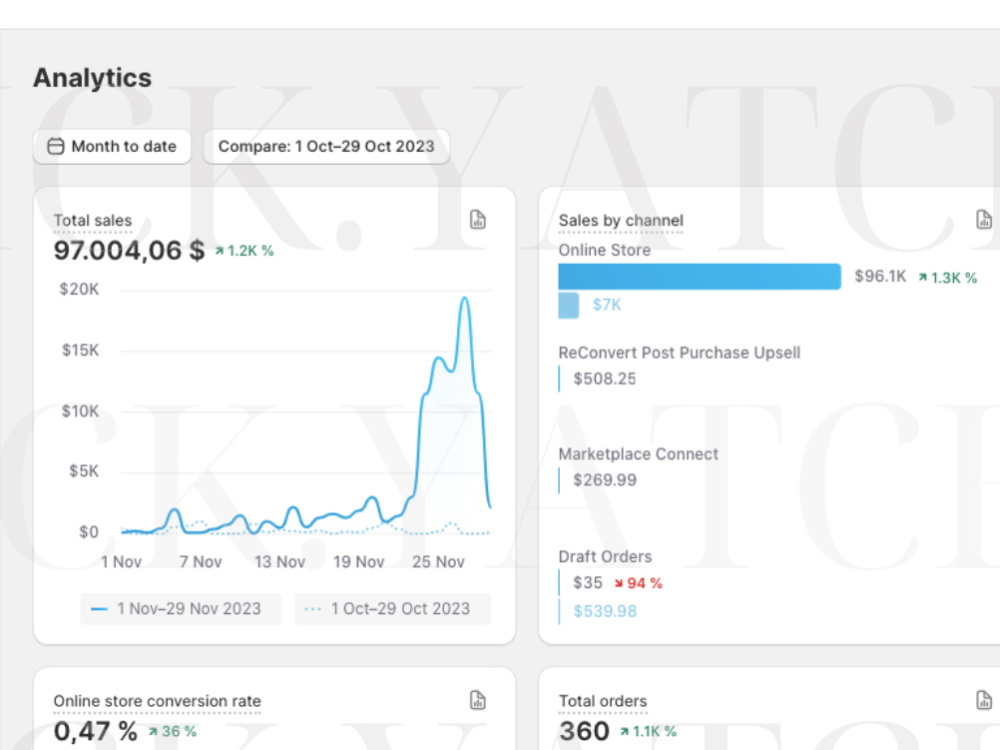The width and height of the screenshot is (1000, 750).
Task: Click the $539.98 Draft Orders comparison value
Action: [x=605, y=612]
